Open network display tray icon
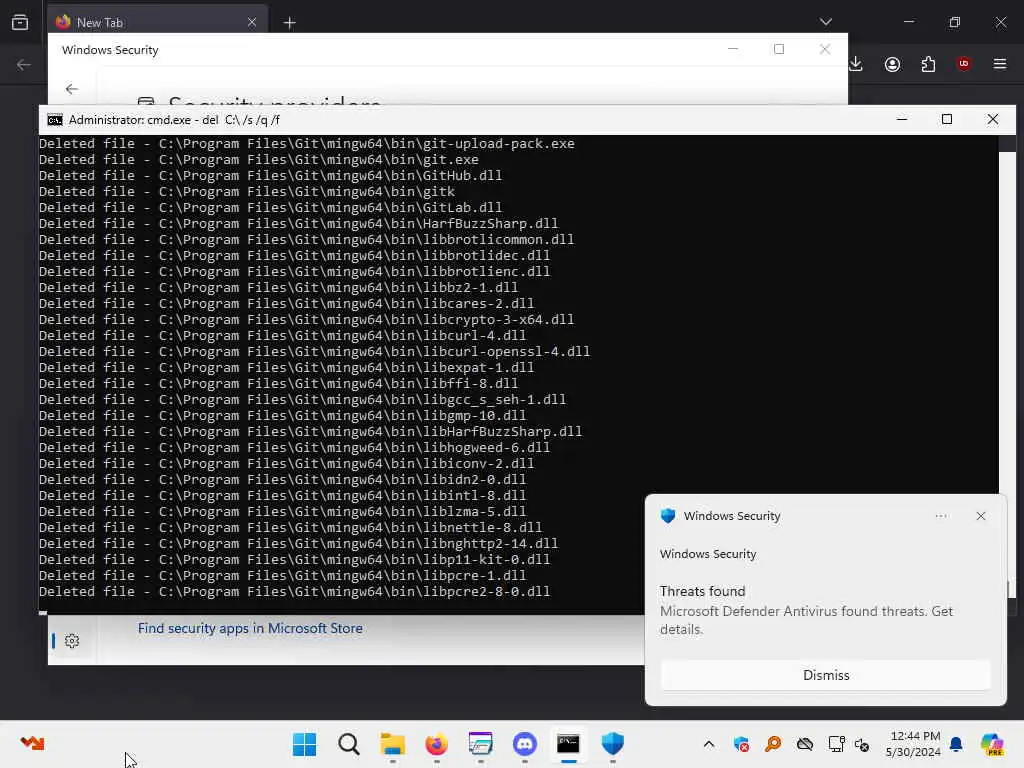 pos(836,744)
